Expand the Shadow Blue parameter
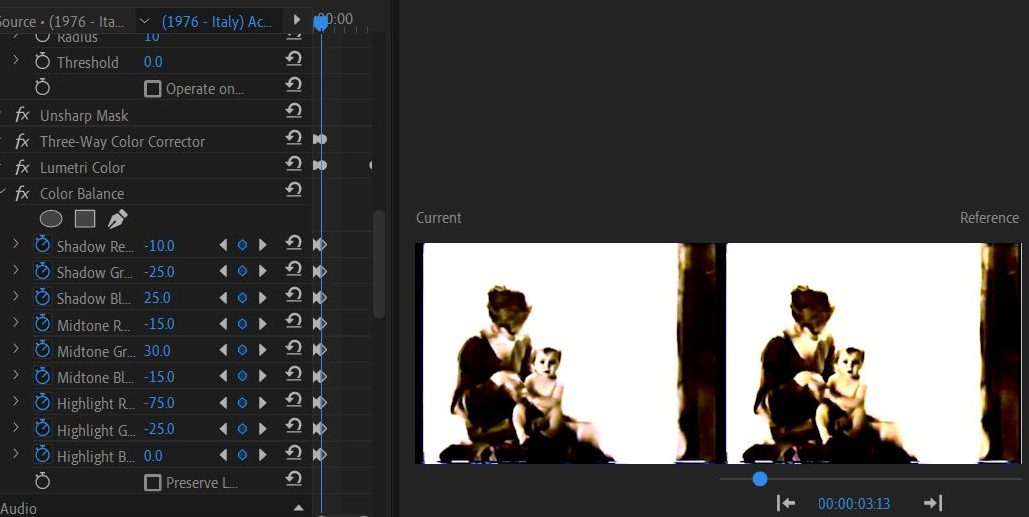Viewport: 1029px width, 517px height. (16, 297)
